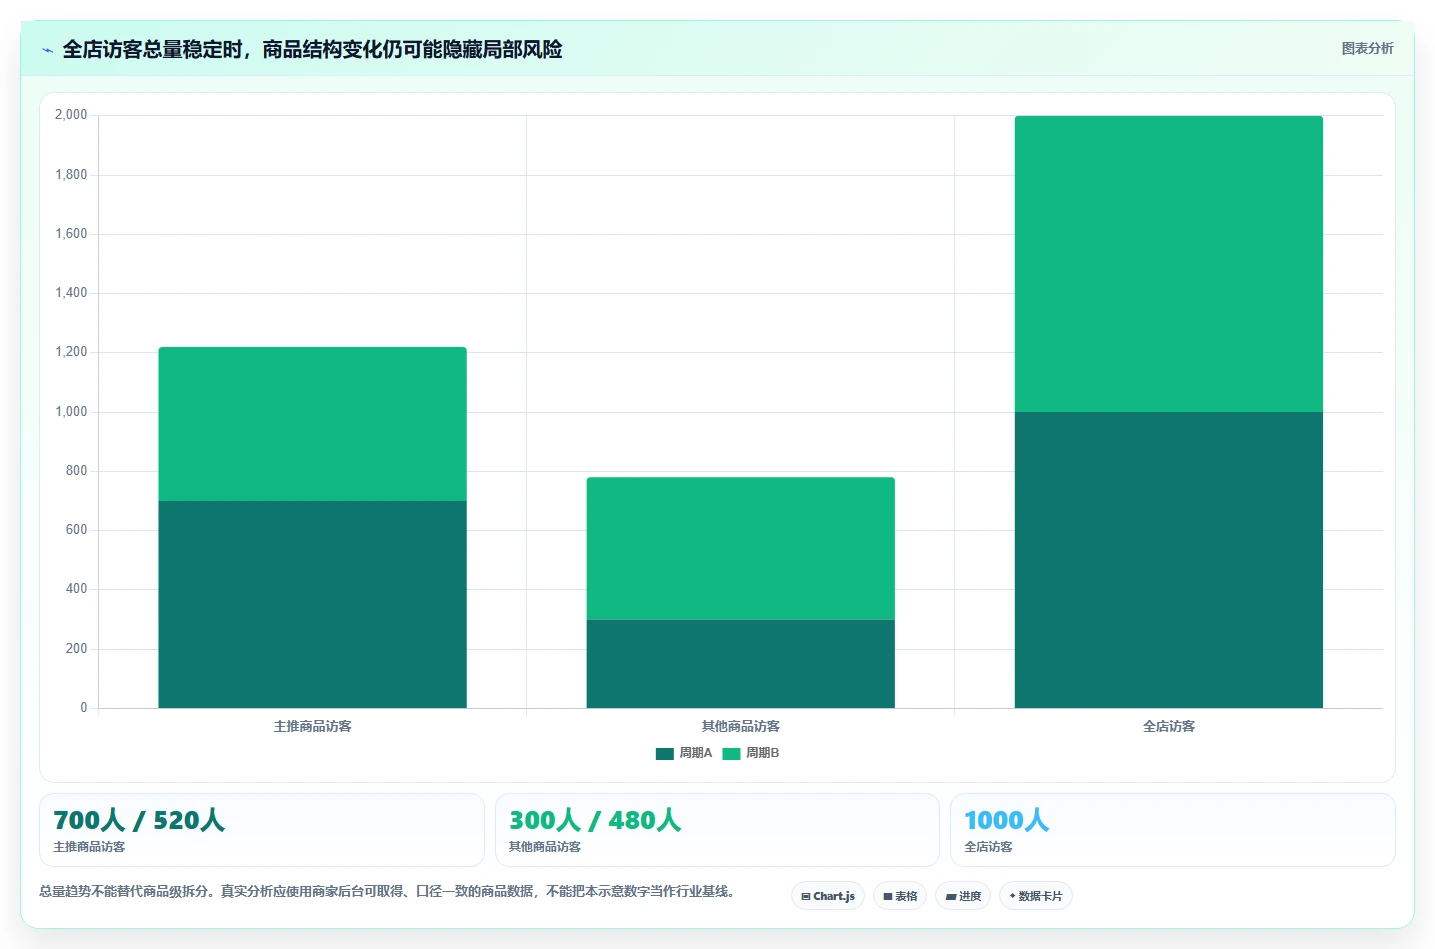Screen dimensions: 1435x949
Task: Click the 主推商品访客 caption under 700人 card
Action: [x=89, y=847]
